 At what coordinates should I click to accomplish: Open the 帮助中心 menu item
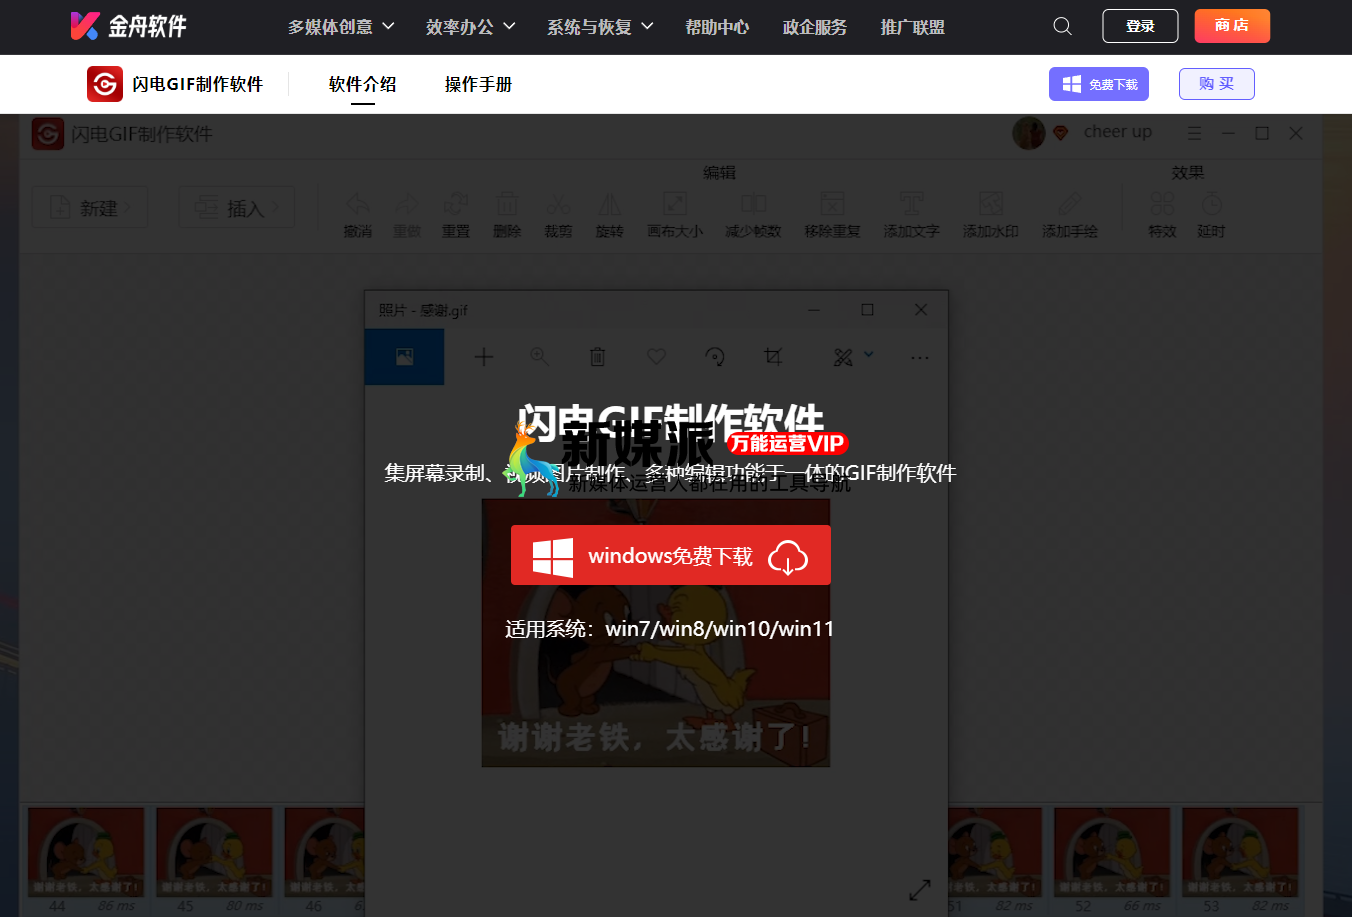717,27
